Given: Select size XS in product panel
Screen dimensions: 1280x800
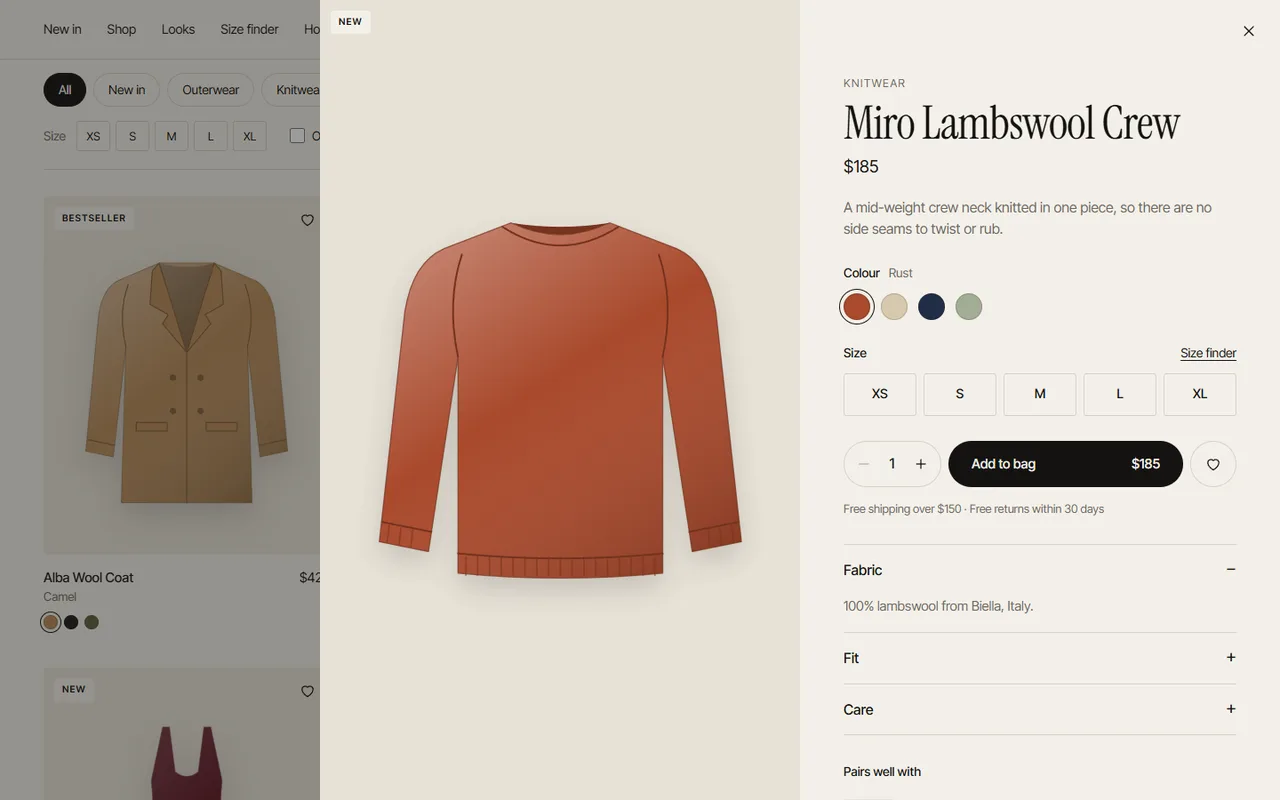Looking at the screenshot, I should point(880,394).
